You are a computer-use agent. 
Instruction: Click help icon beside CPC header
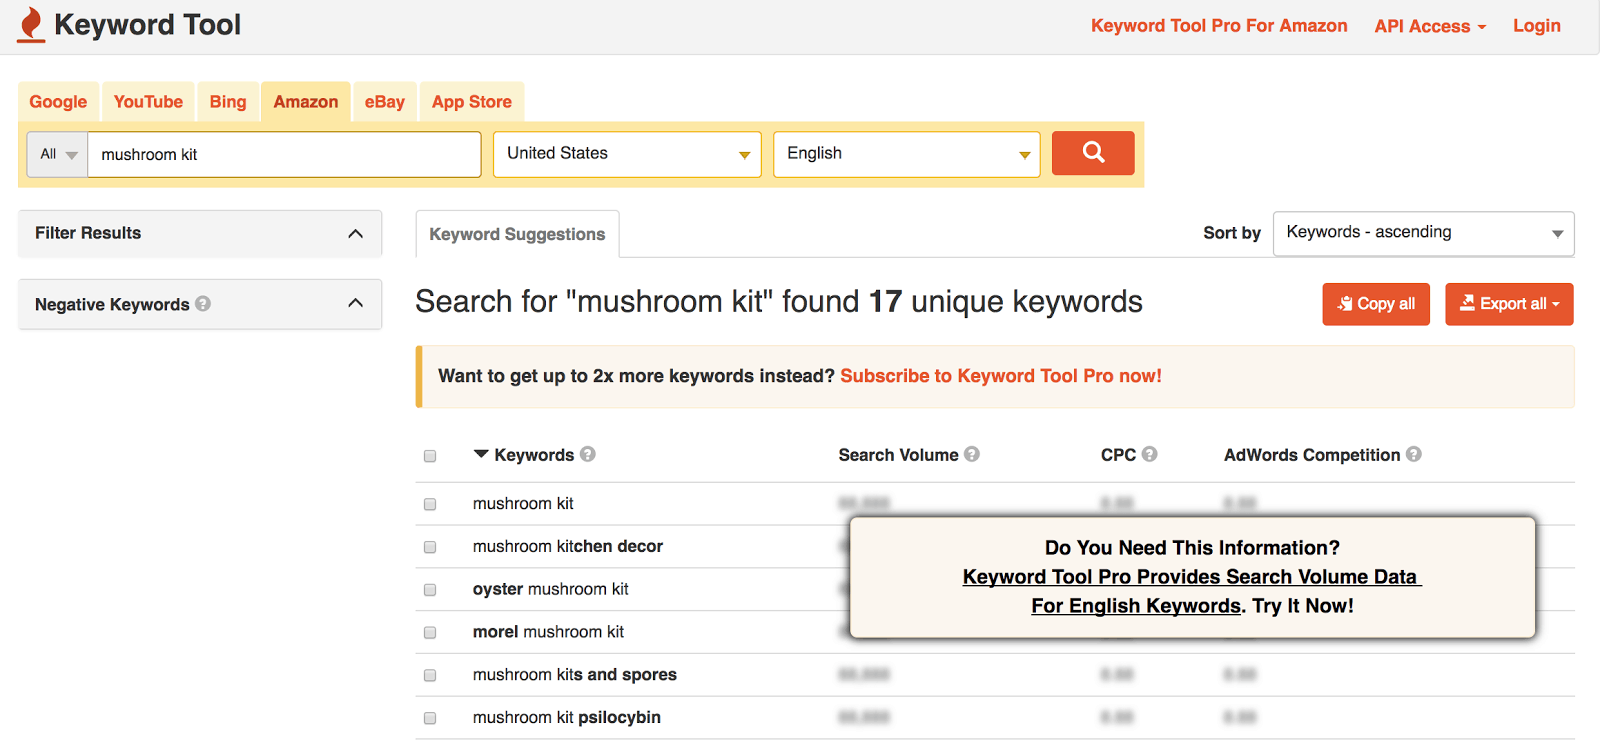coord(1150,454)
